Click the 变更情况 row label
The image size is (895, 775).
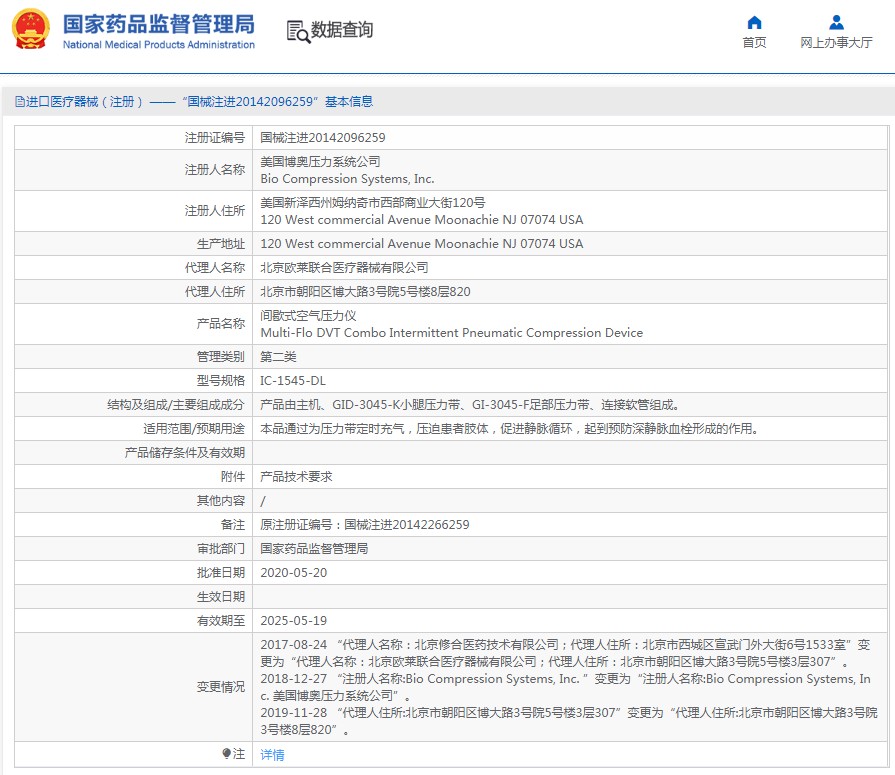[x=220, y=687]
